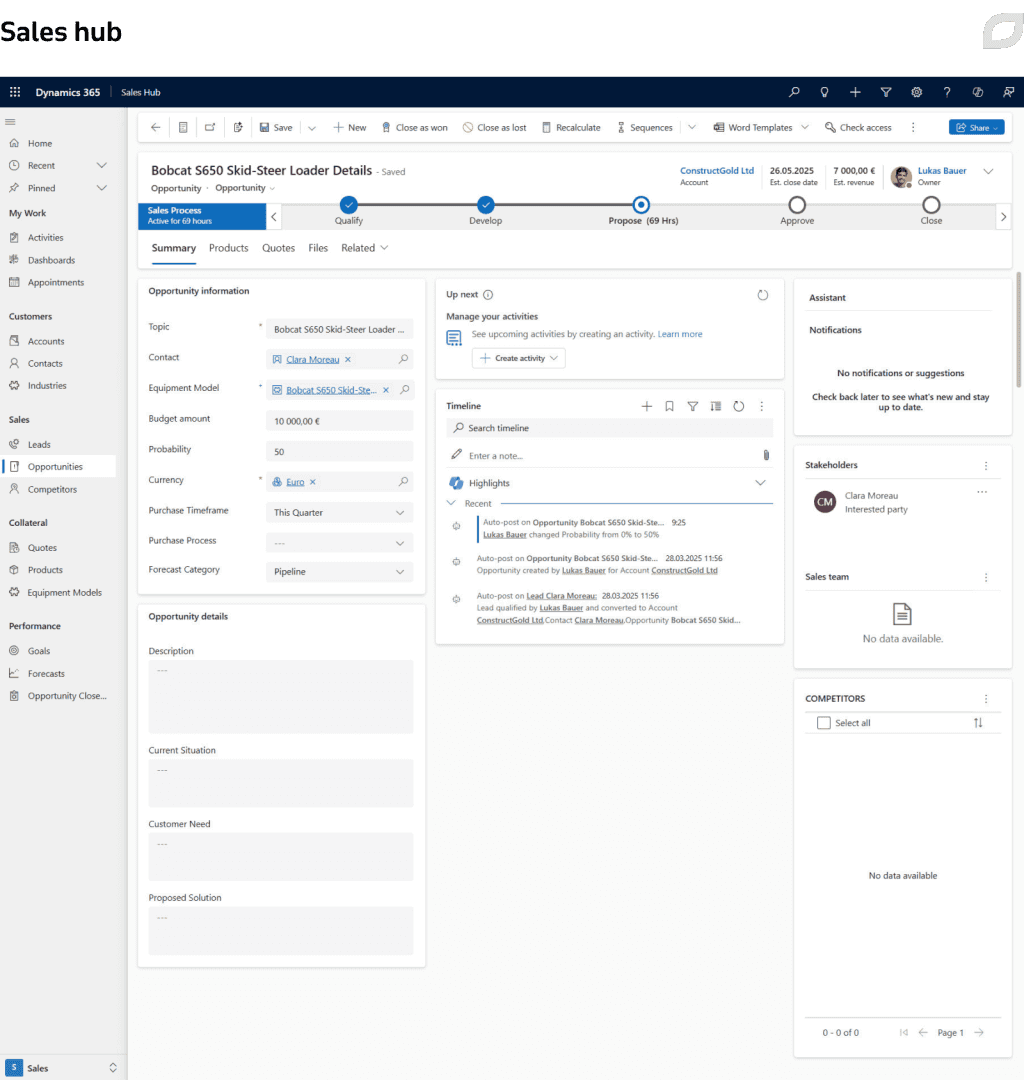Click the Probability field
This screenshot has height=1080, width=1024.
point(339,452)
